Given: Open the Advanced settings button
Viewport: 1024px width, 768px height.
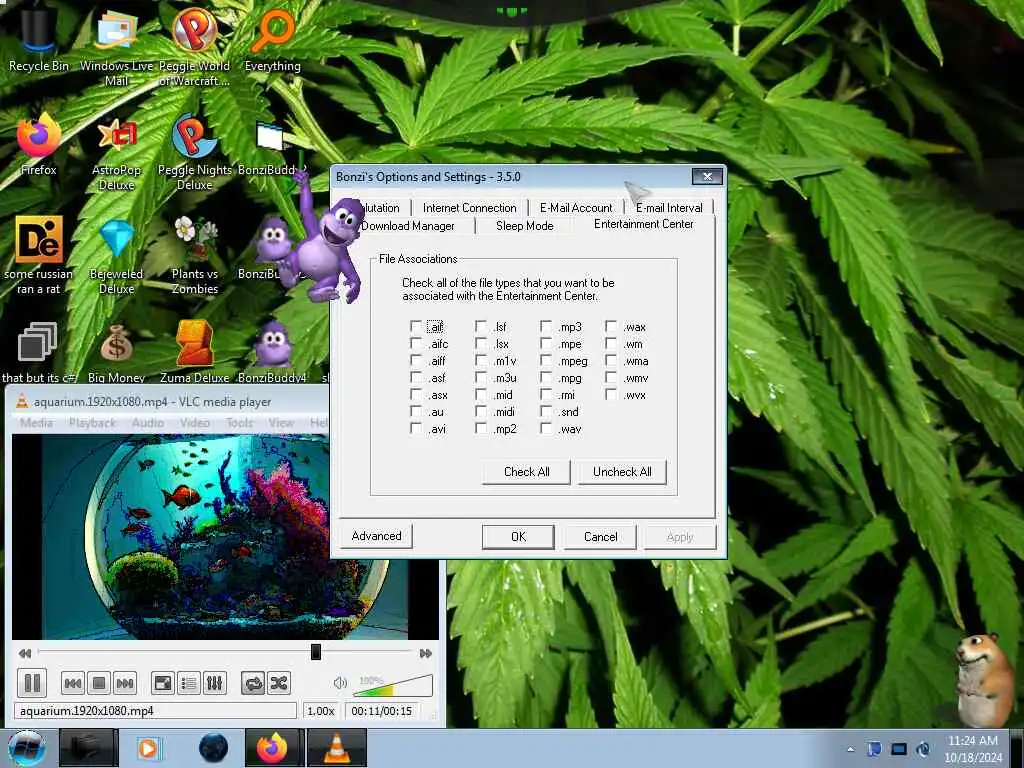Looking at the screenshot, I should click(376, 536).
